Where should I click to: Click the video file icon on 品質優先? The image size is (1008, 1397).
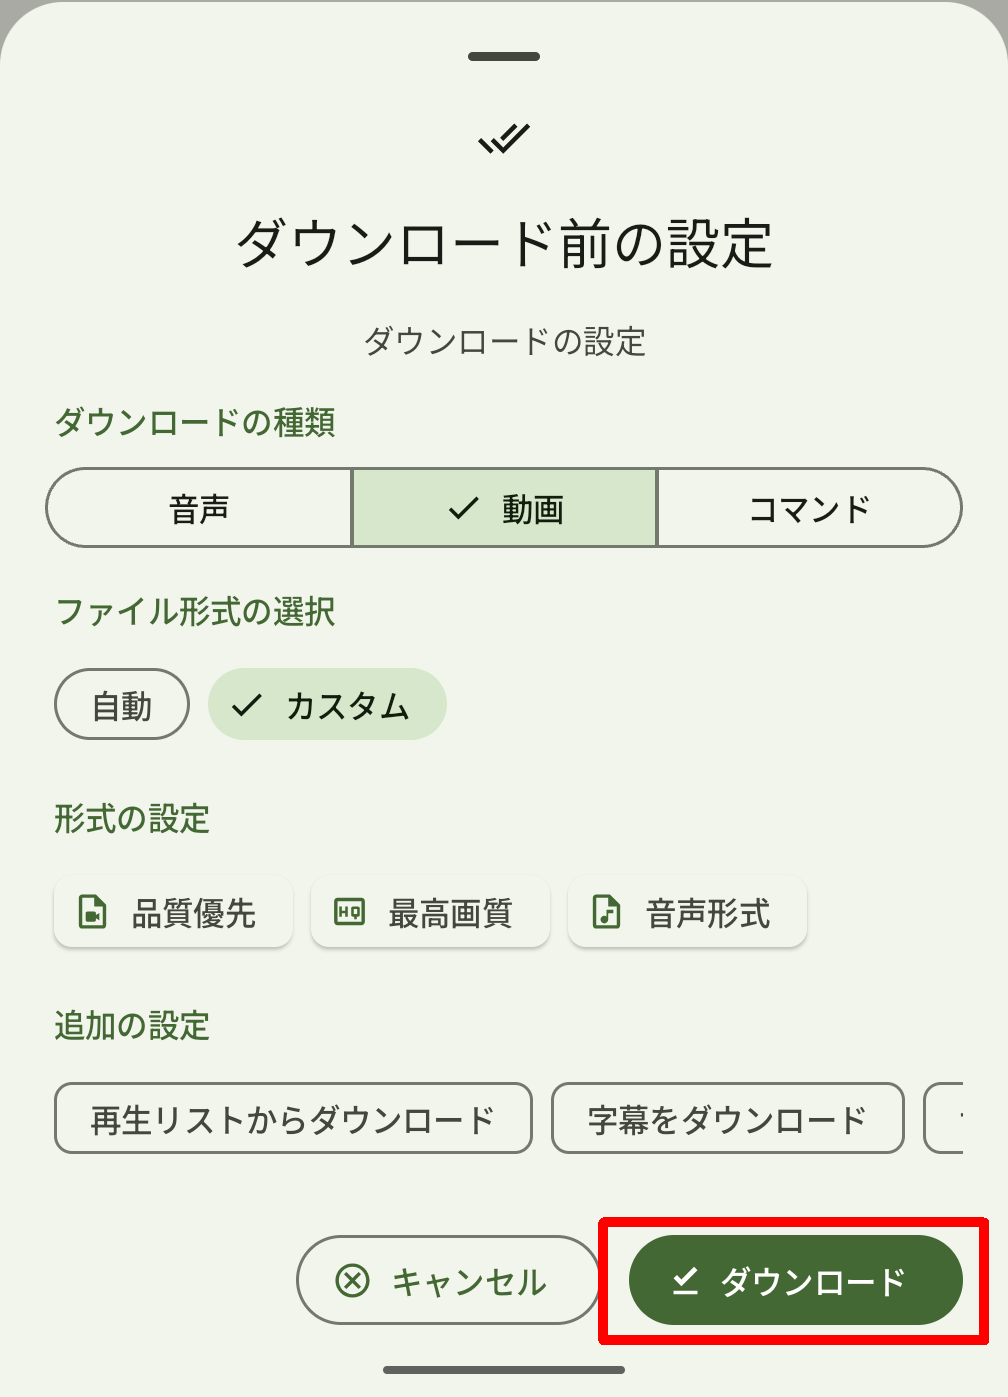(x=93, y=912)
